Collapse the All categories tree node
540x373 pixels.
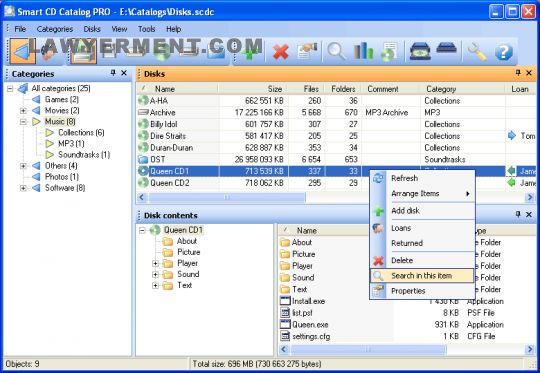[x=10, y=89]
